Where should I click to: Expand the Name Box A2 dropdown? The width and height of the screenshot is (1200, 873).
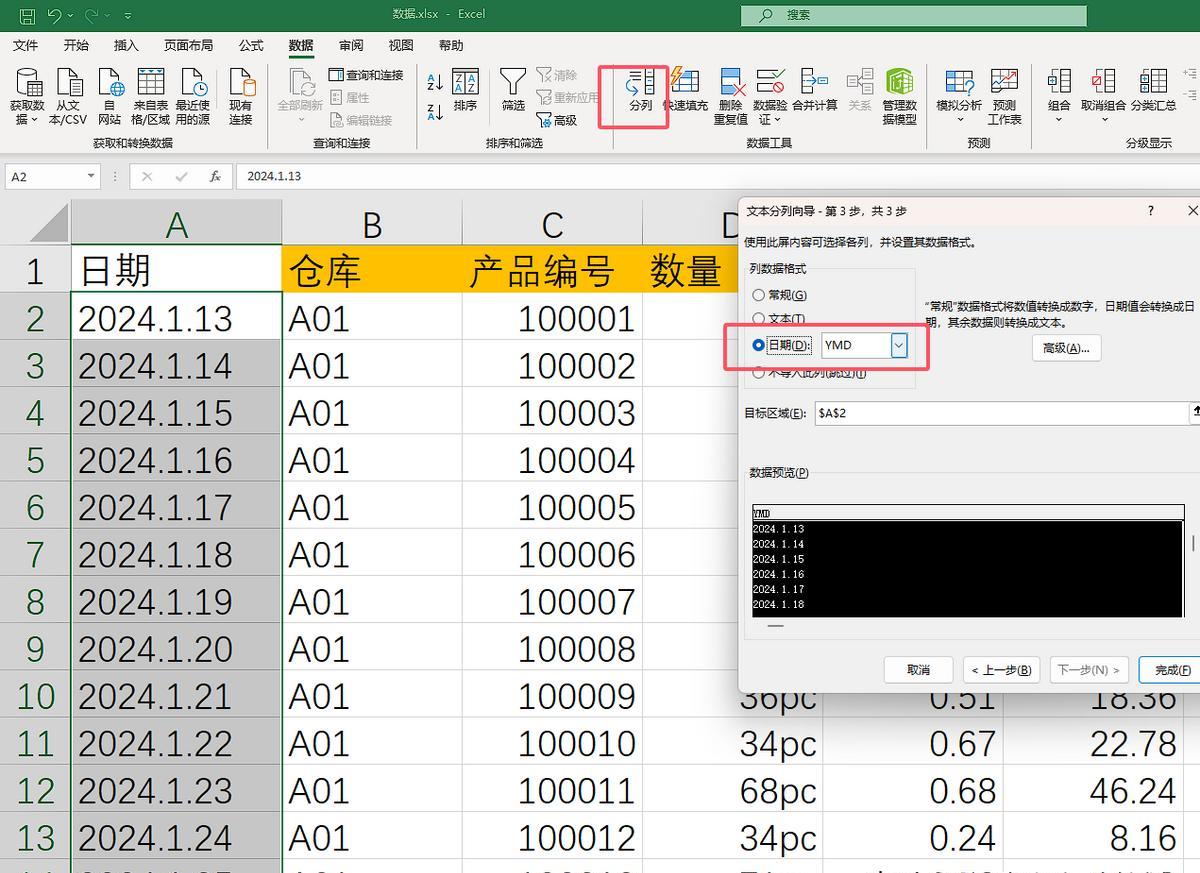(91, 176)
